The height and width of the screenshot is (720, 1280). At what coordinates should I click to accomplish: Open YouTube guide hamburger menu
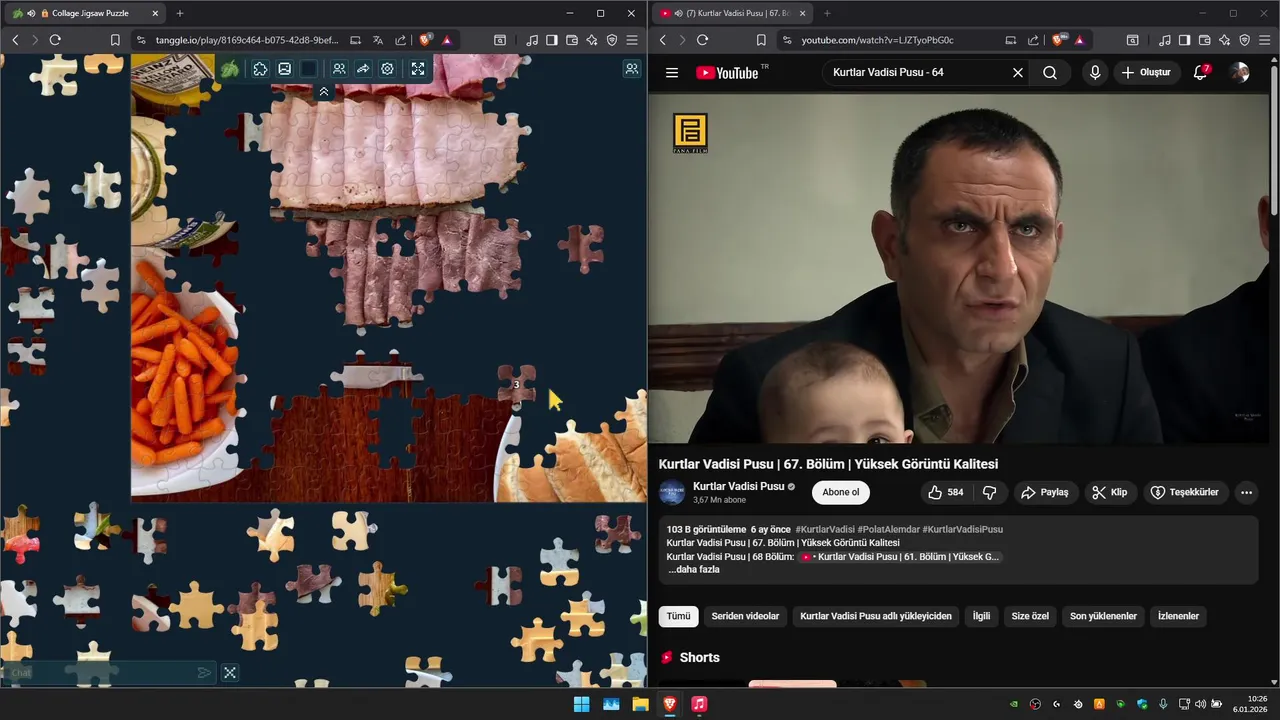672,73
